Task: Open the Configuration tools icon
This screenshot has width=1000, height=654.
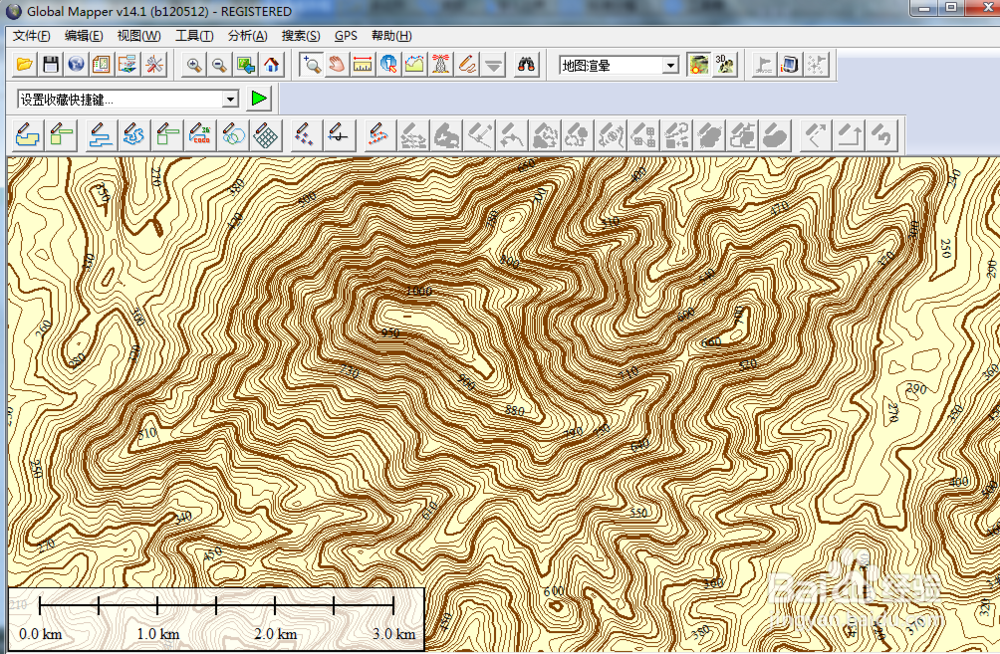Action: pos(154,65)
